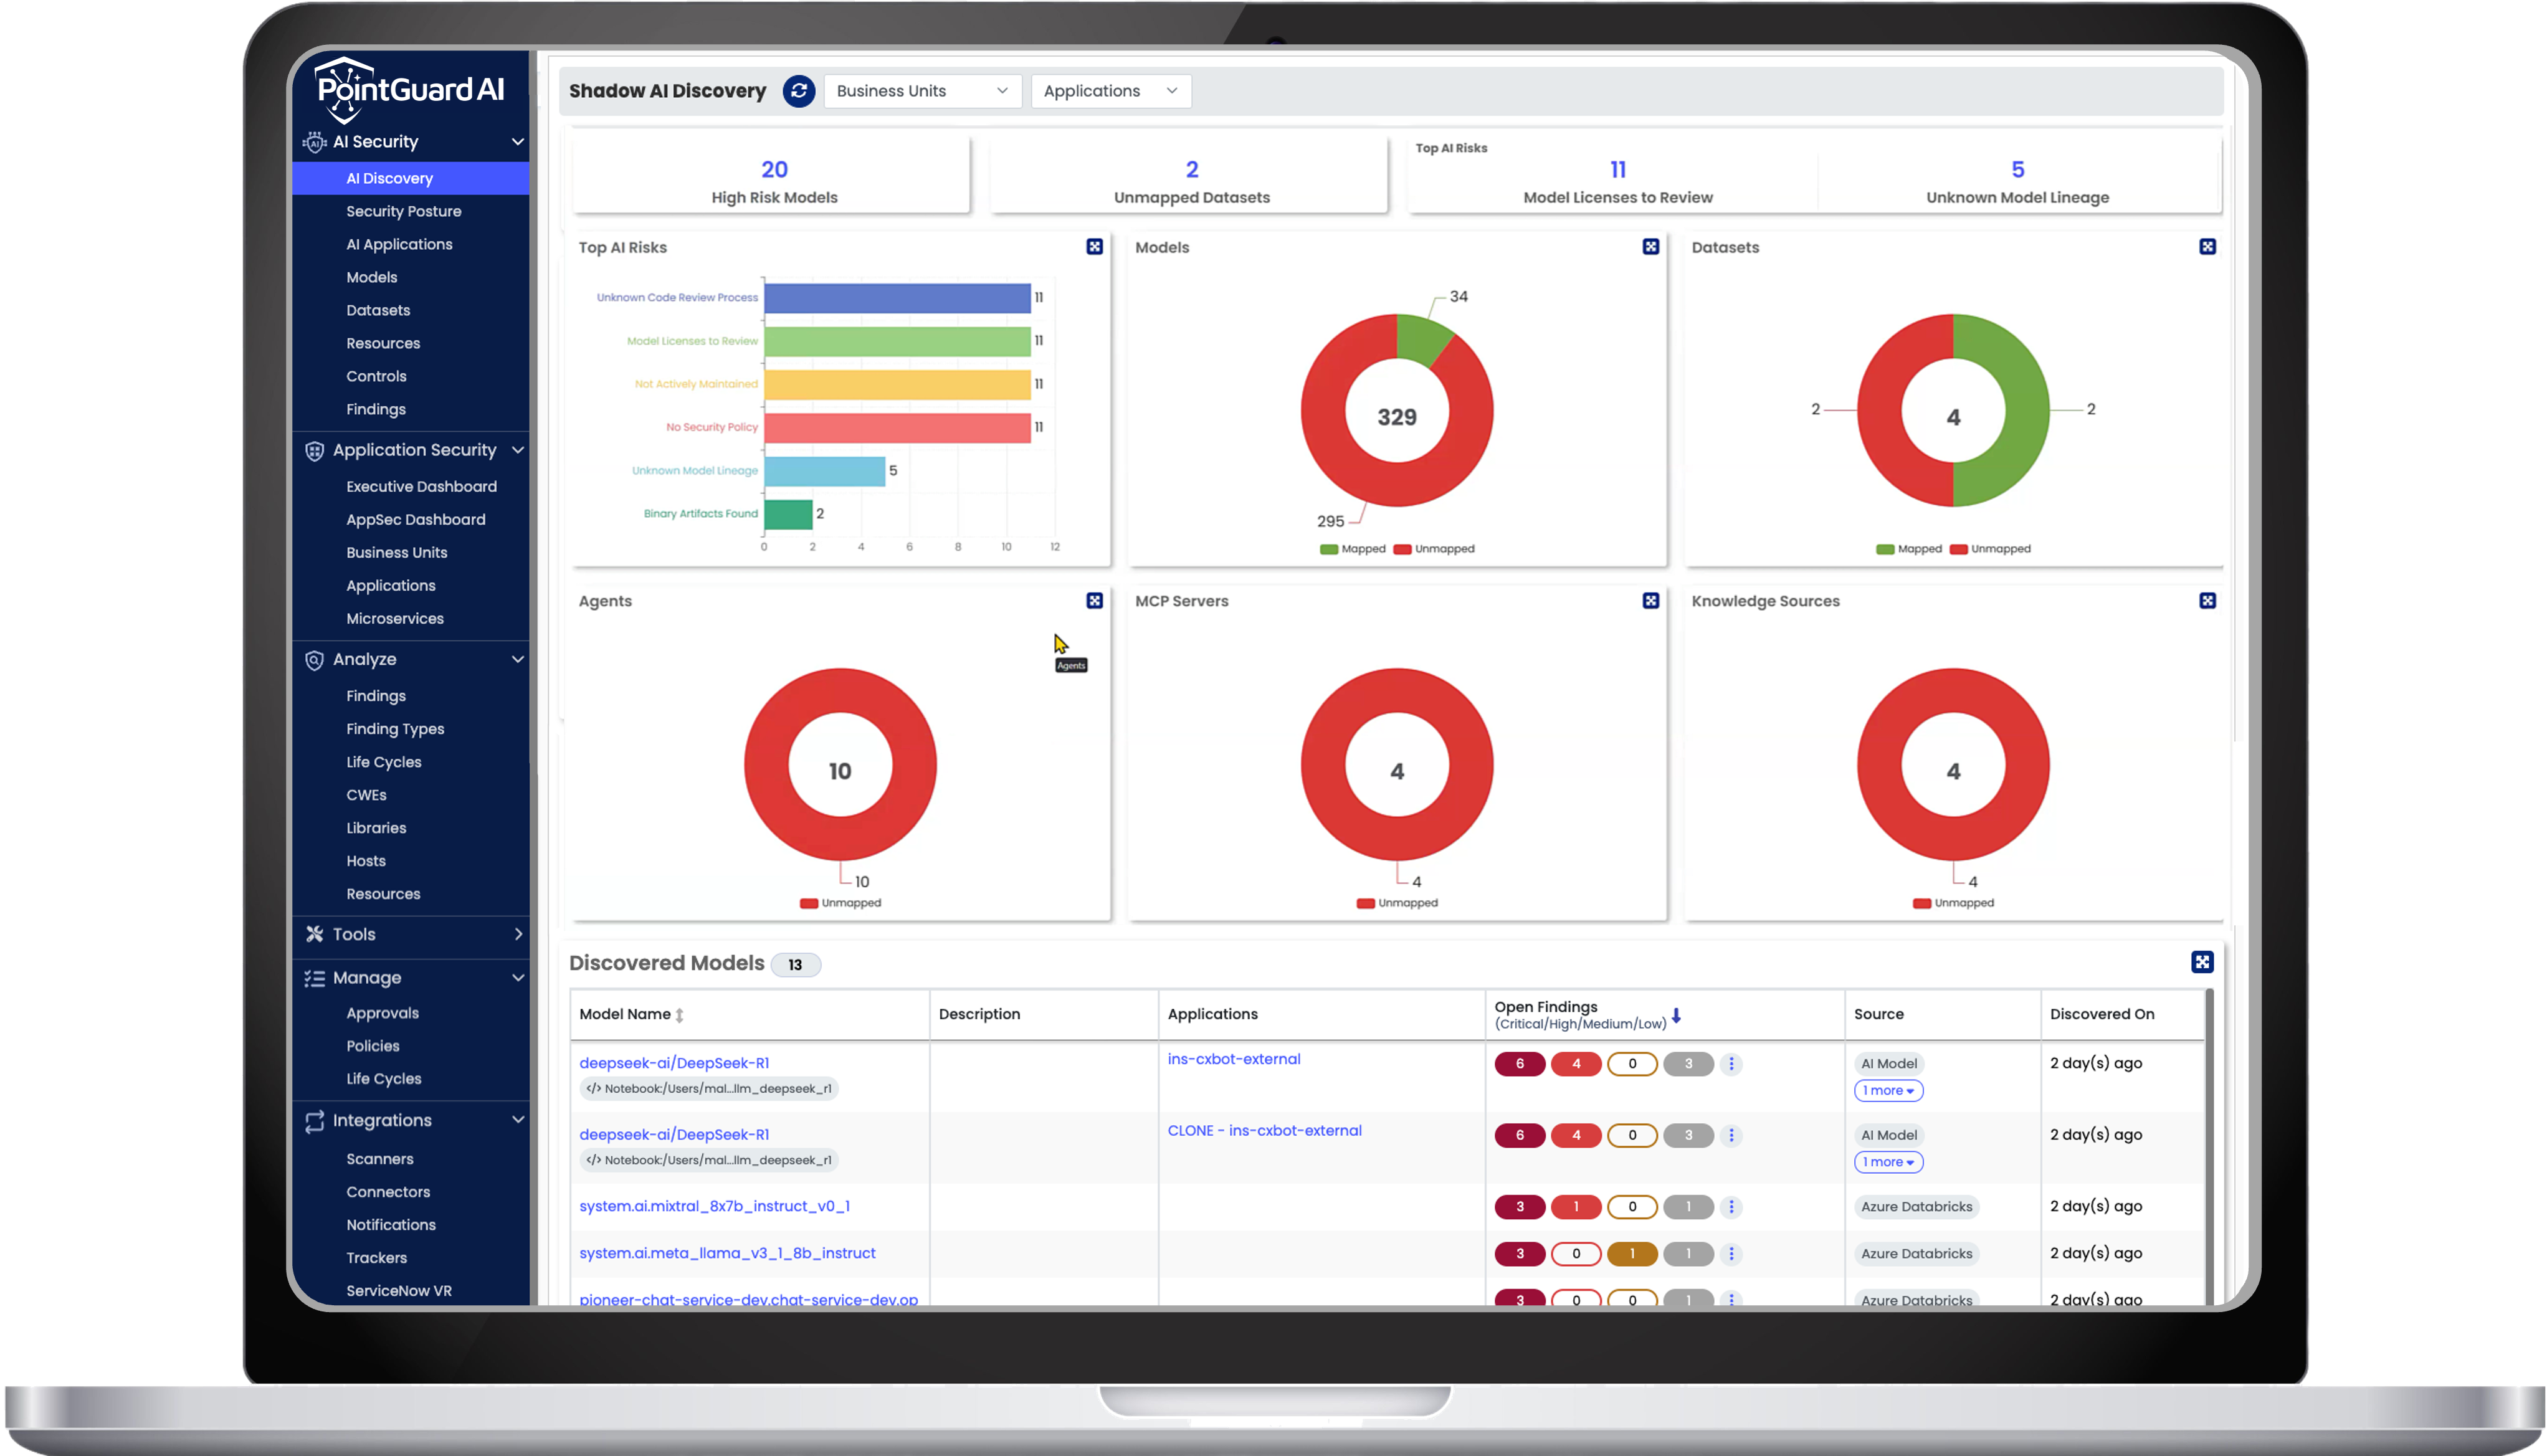
Task: Click the Application Security icon
Action: click(314, 450)
